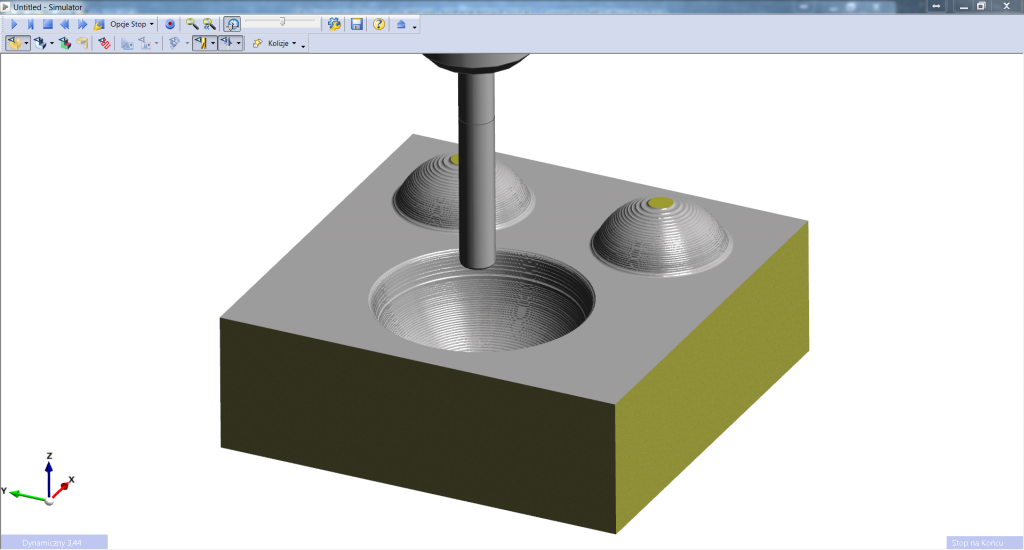This screenshot has width=1024, height=550.
Task: Click the simulation settings gear icon
Action: pyautogui.click(x=334, y=24)
